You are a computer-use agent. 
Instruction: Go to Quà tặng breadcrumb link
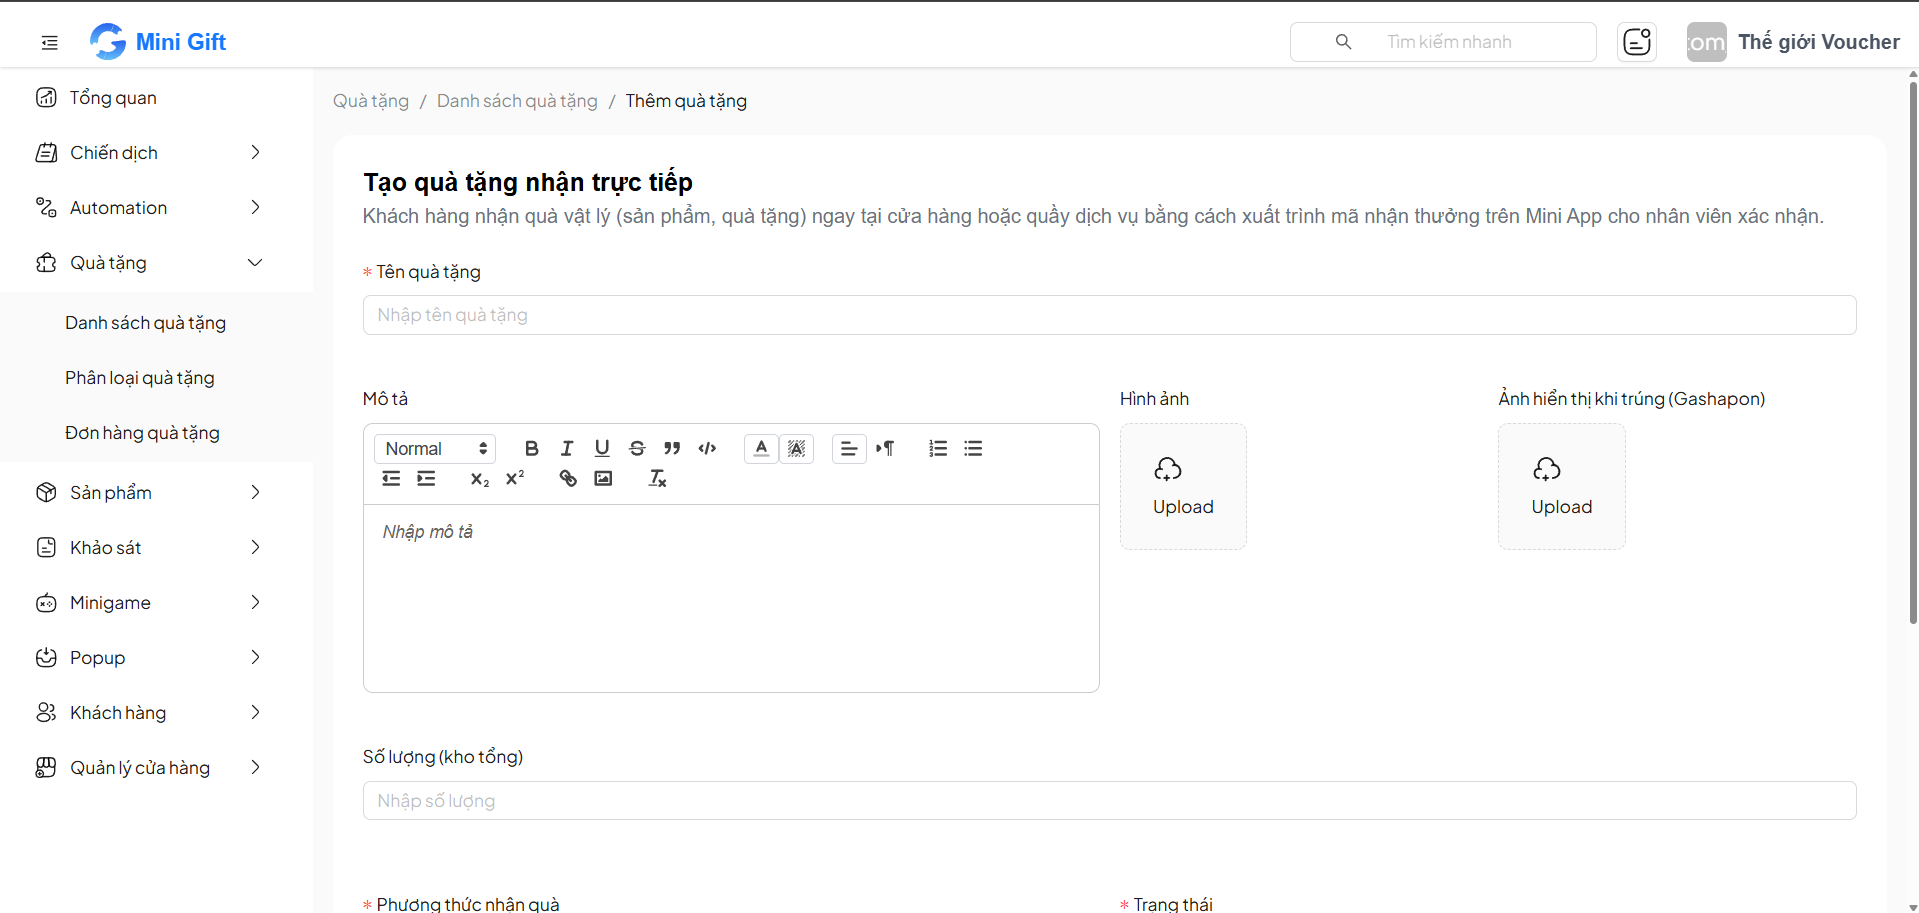point(371,101)
